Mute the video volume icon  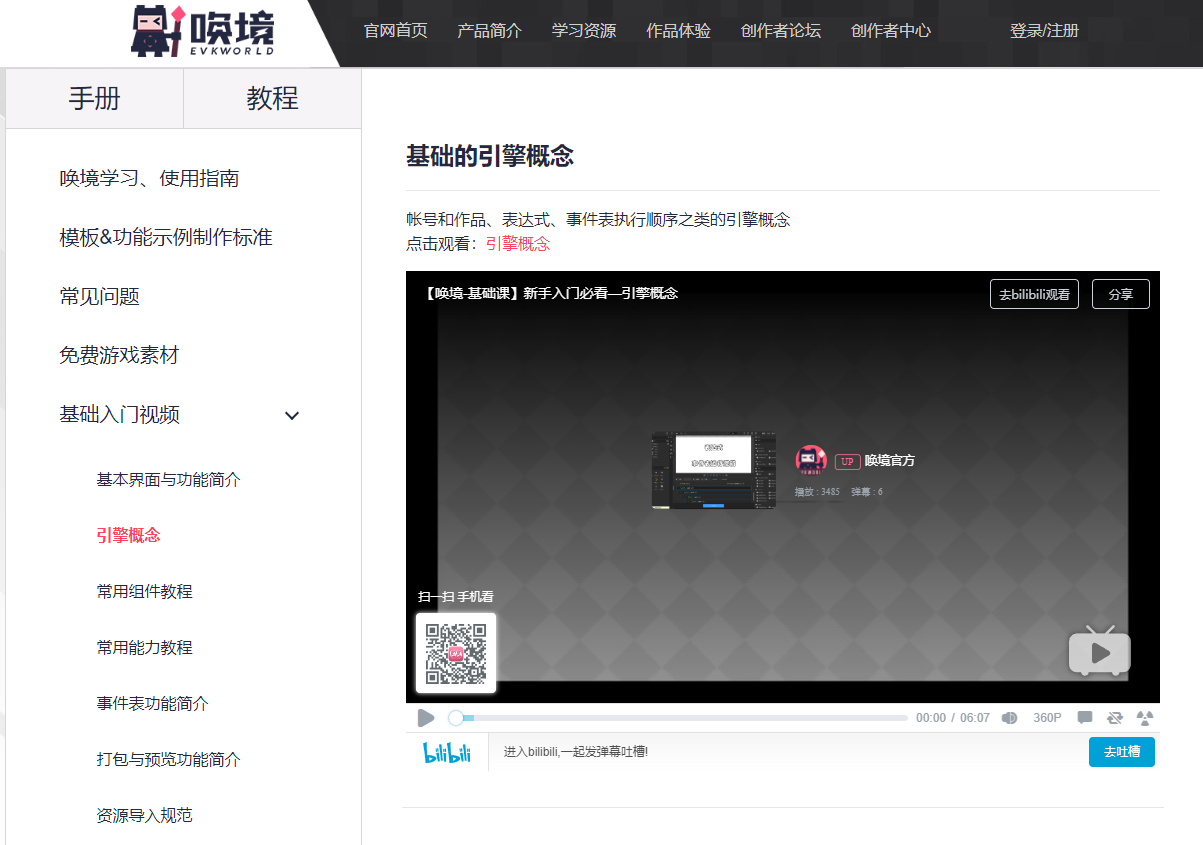pos(1010,718)
